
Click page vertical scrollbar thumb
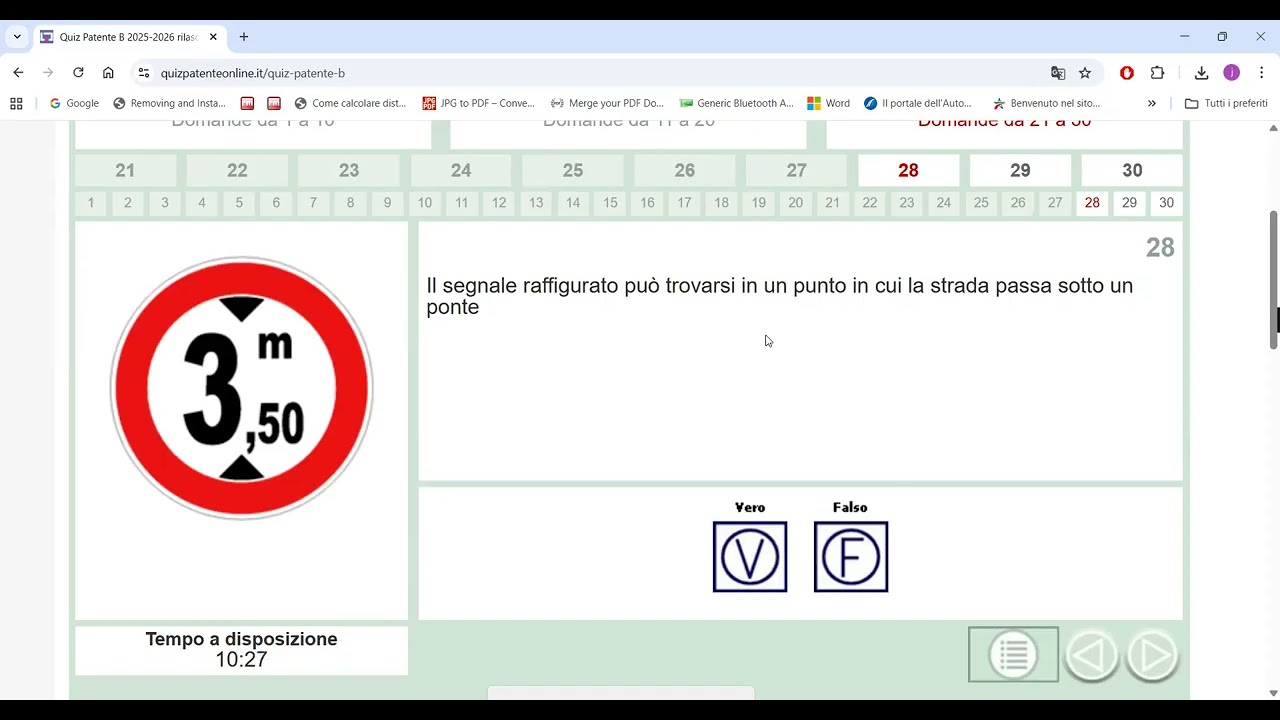pos(1273,279)
